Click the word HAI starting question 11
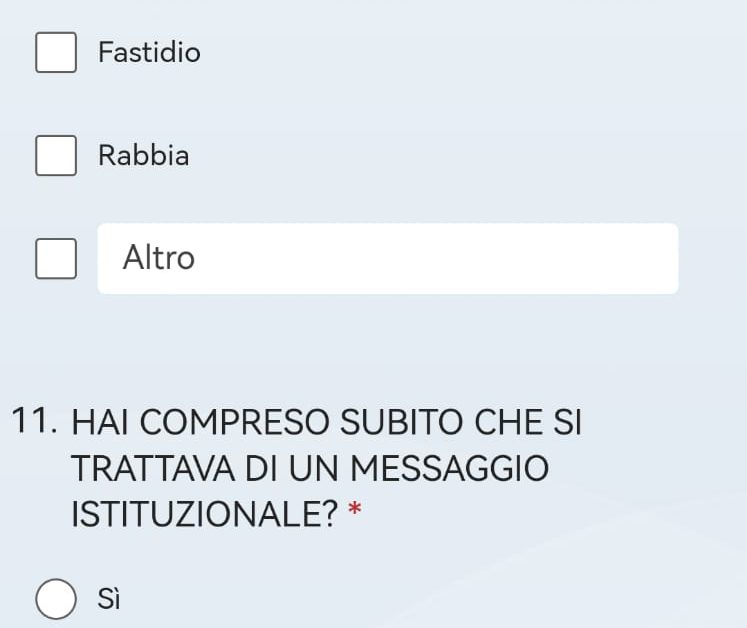This screenshot has height=628, width=747. 100,422
